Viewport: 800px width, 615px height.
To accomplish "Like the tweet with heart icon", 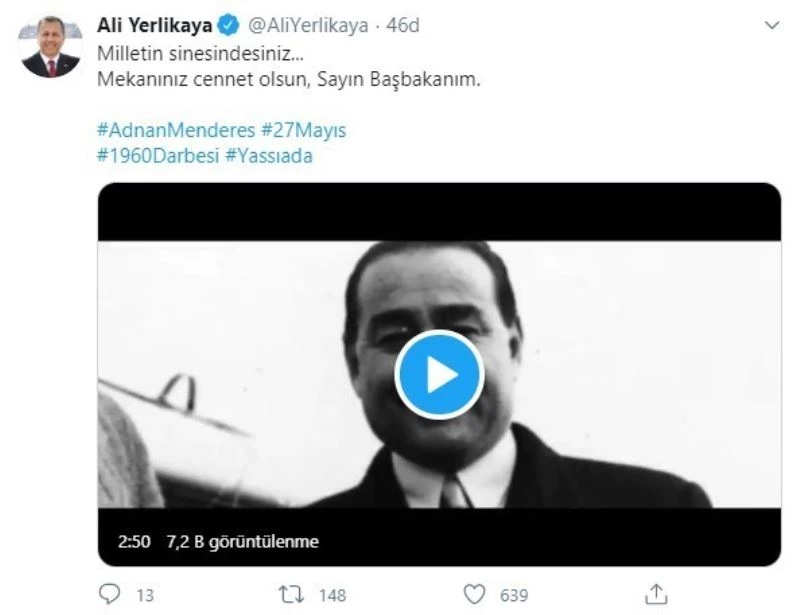I will (476, 595).
